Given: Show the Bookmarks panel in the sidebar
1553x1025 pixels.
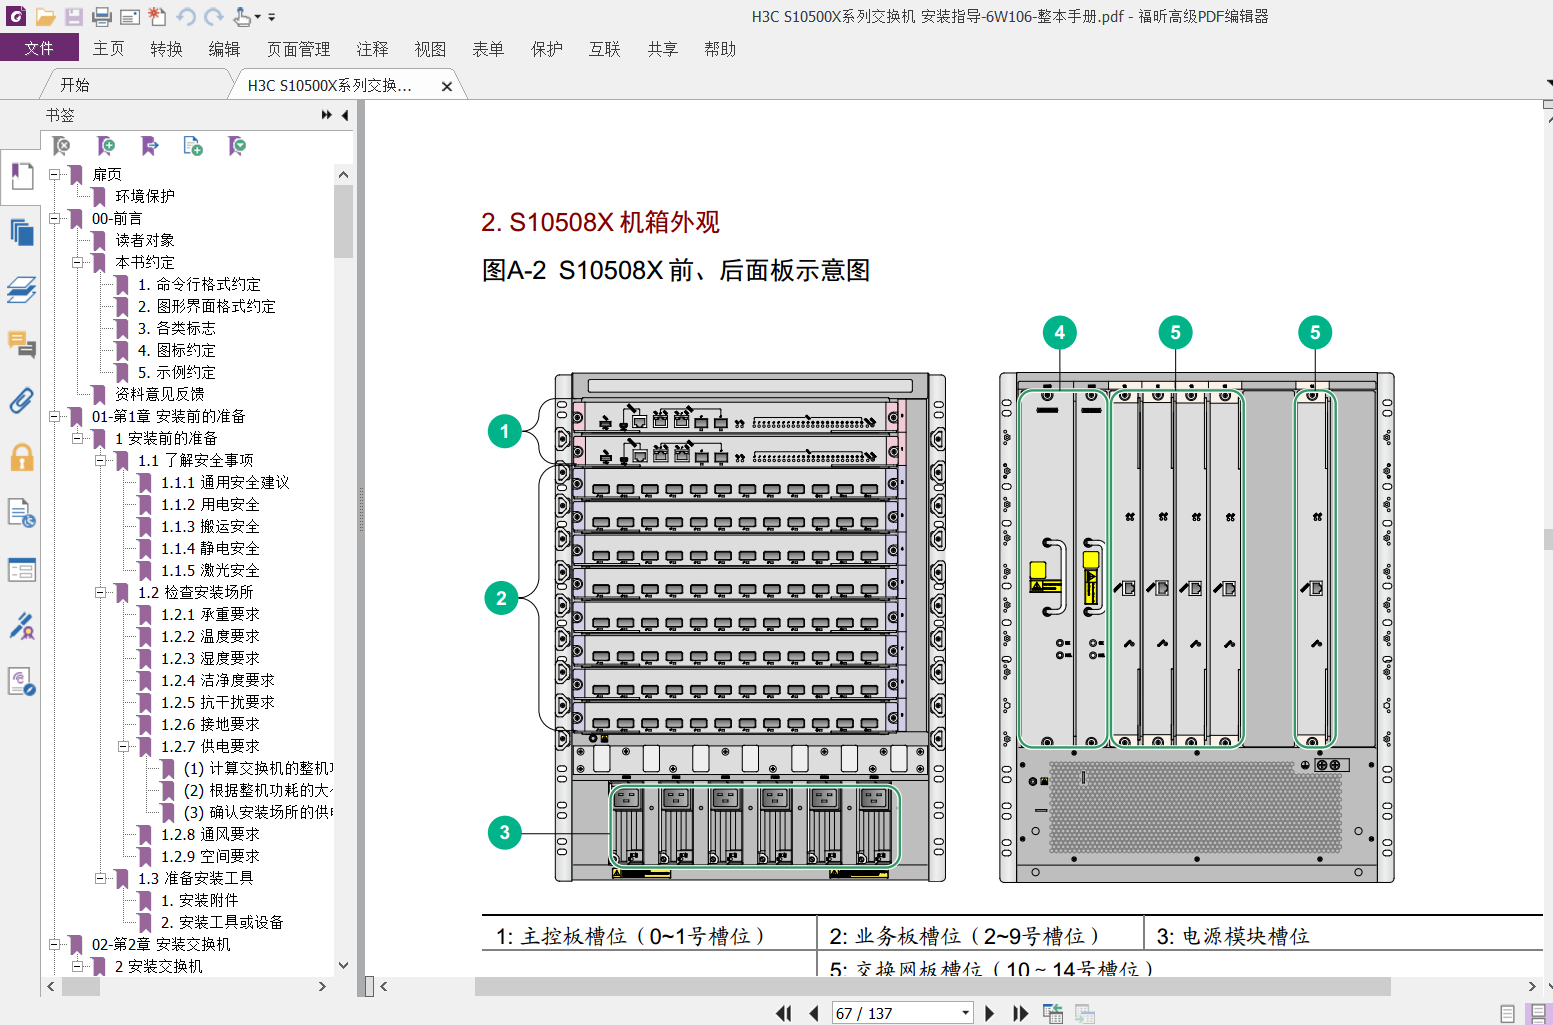Looking at the screenshot, I should [x=22, y=176].
